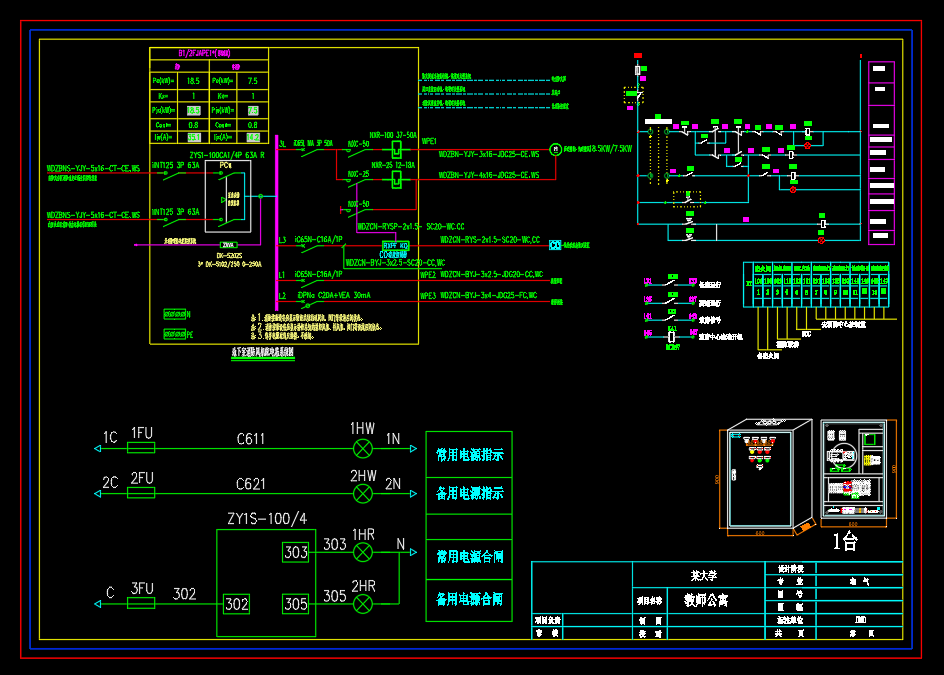Image resolution: width=944 pixels, height=675 pixels.
Task: Click the cyan device box at WDZCN-RYS line end
Action: click(555, 245)
